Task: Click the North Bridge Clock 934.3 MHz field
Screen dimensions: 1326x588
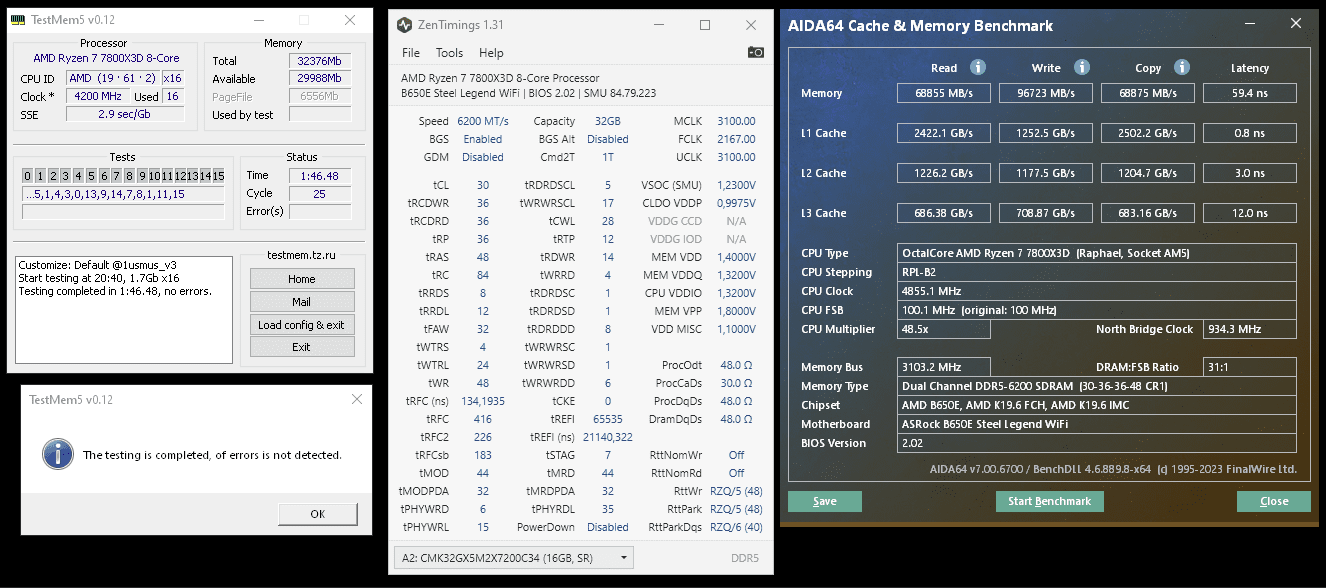Action: coord(1250,329)
